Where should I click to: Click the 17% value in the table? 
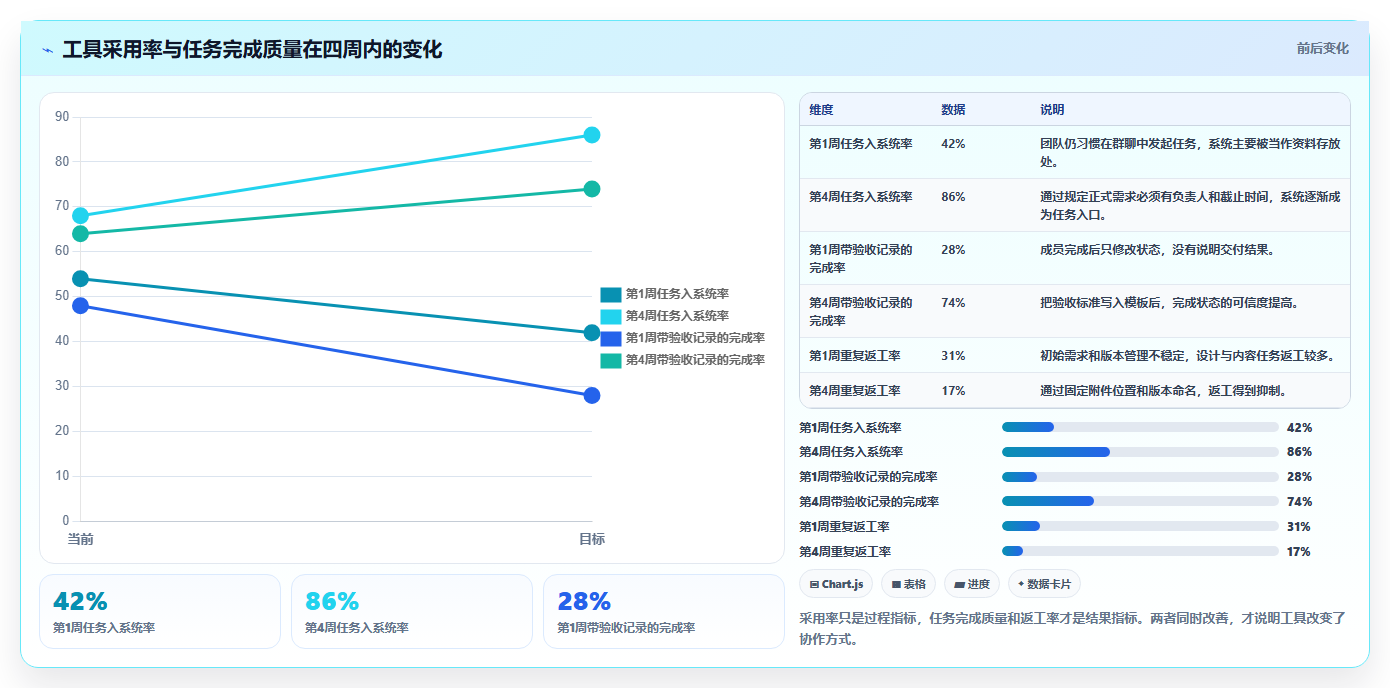click(953, 391)
